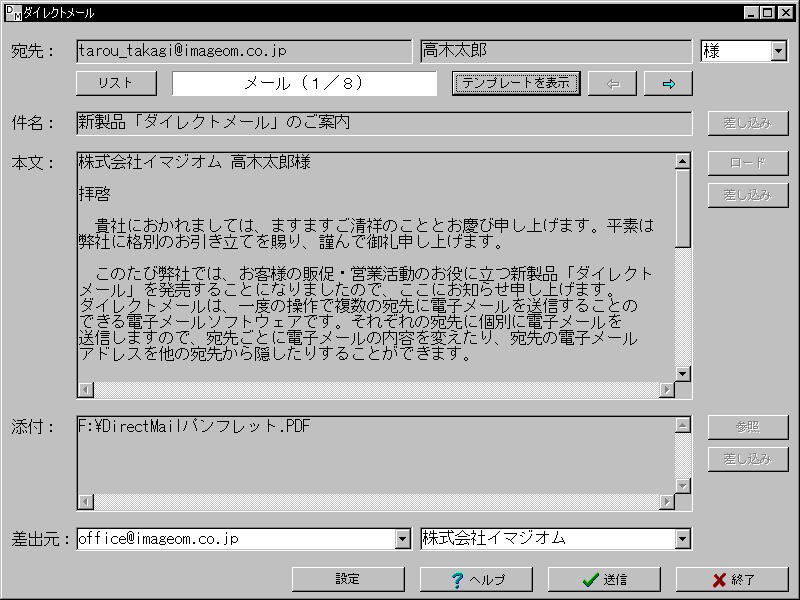800x600 pixels.
Task: Expand the 様 honorific dropdown
Action: 779,51
